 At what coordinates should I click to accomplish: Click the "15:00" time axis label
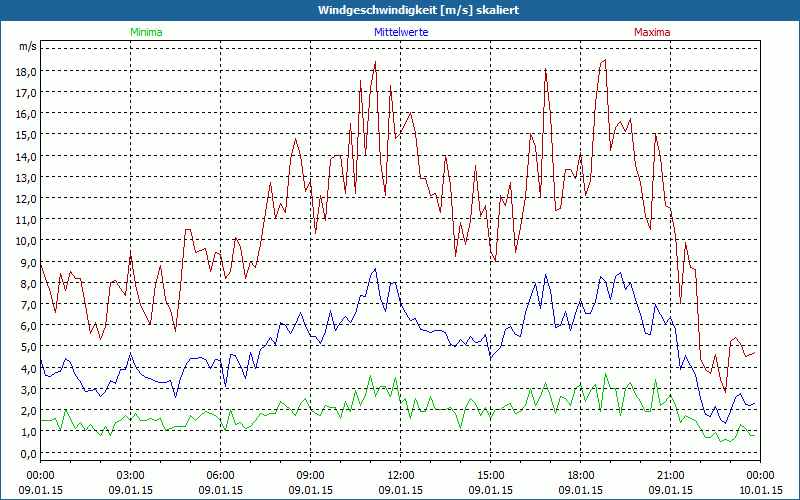(x=490, y=476)
